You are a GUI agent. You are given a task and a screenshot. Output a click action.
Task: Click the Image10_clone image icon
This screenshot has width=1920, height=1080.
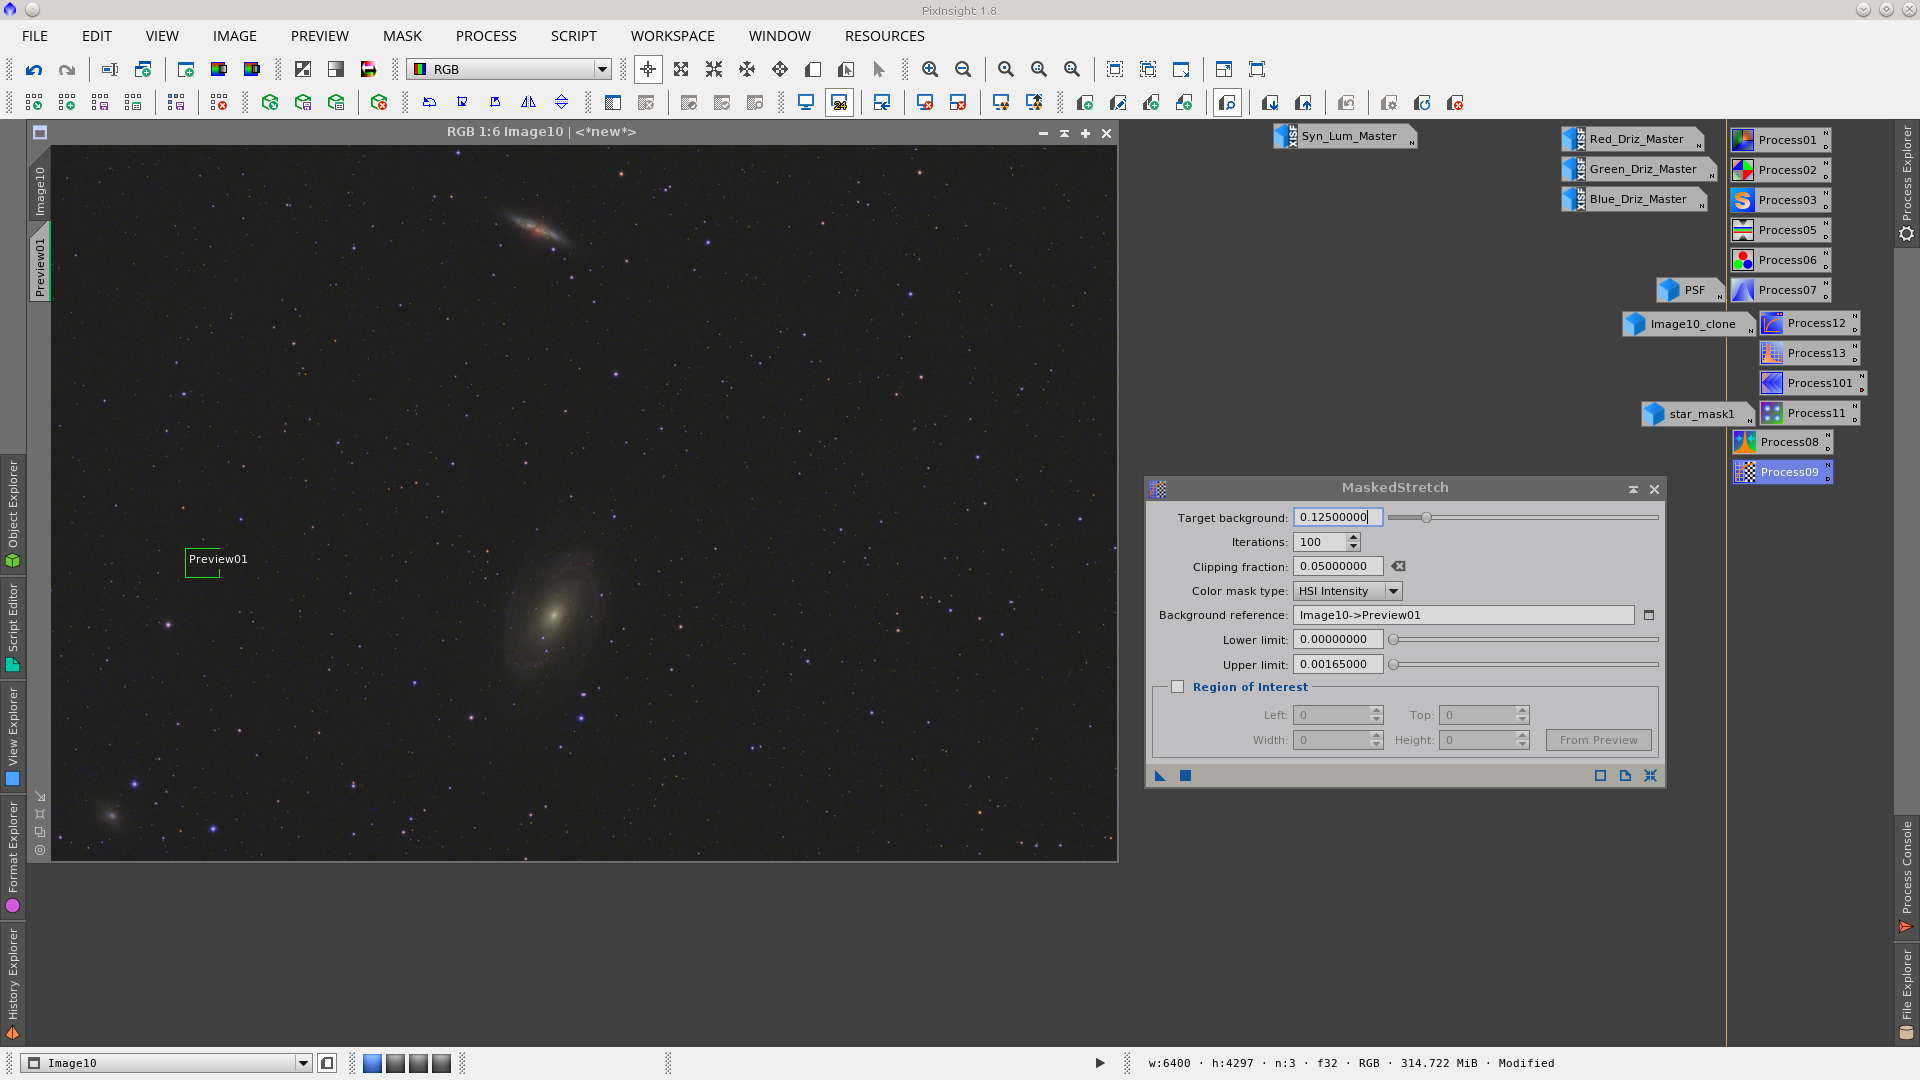1688,324
